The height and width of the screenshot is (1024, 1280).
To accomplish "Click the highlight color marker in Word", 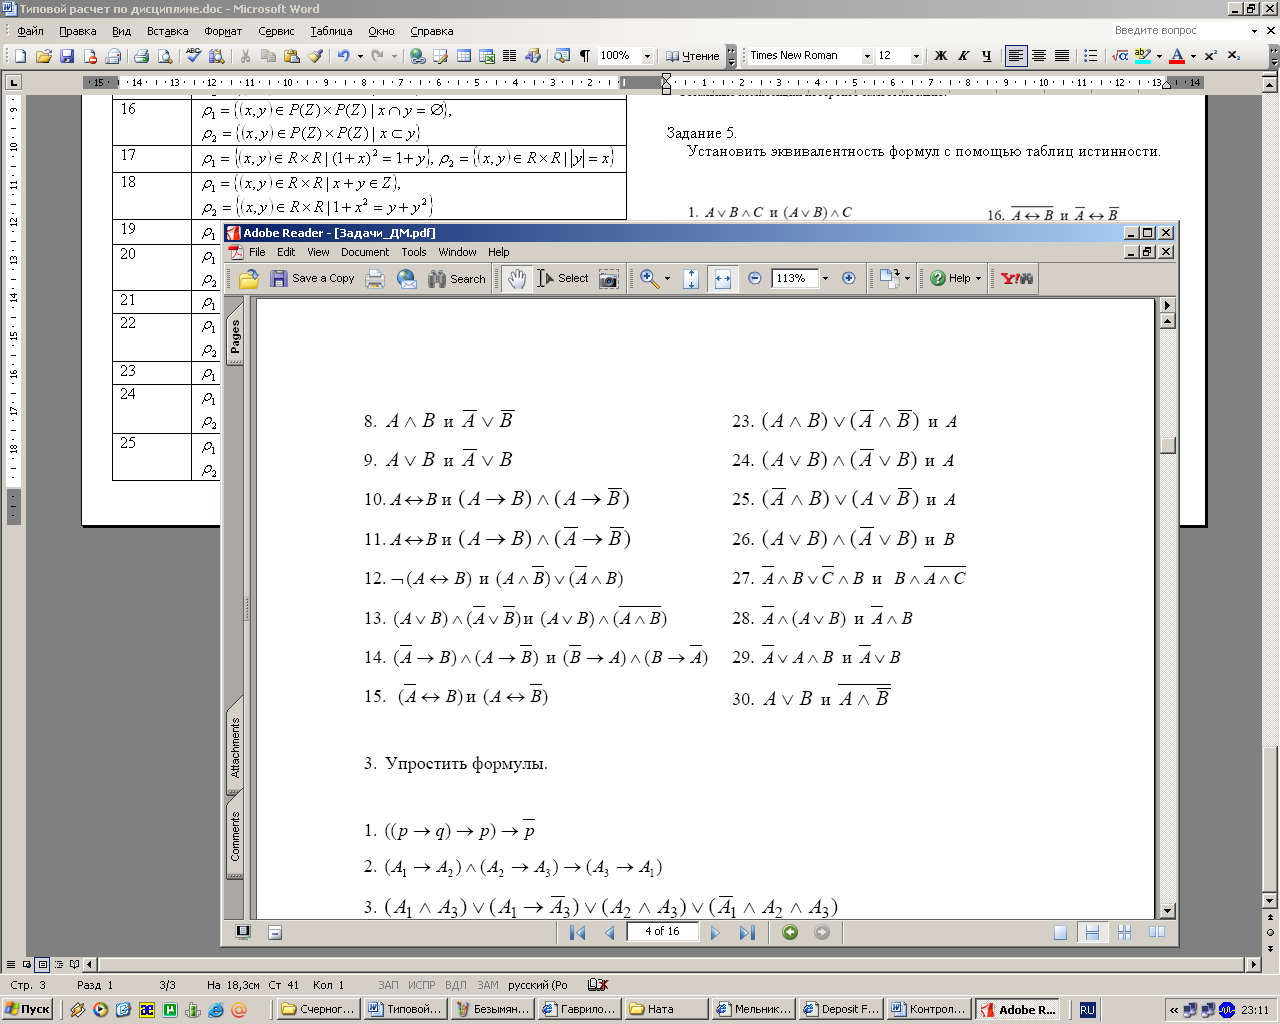I will coord(1143,56).
